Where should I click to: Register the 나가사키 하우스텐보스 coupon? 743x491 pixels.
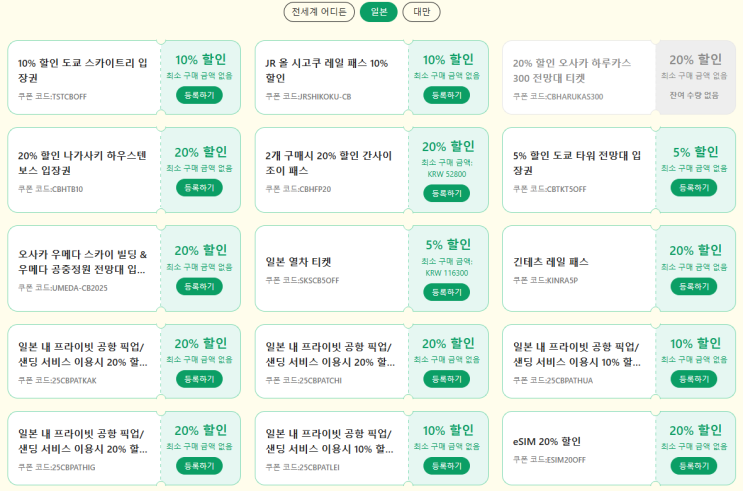tap(199, 187)
